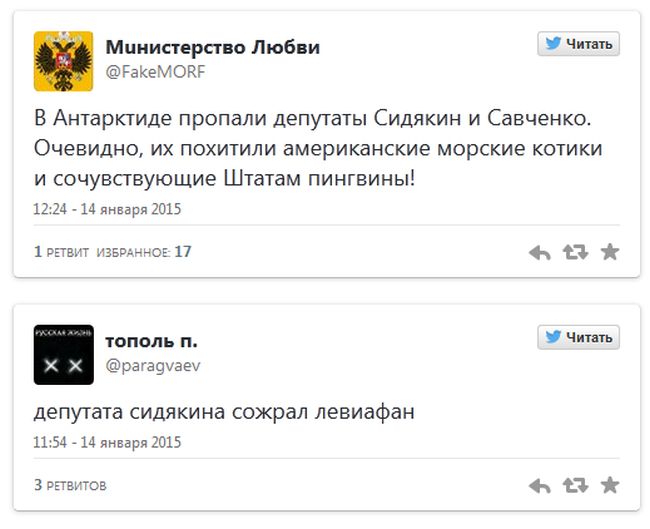Reply to the Министерство Любви tweet

[x=540, y=253]
